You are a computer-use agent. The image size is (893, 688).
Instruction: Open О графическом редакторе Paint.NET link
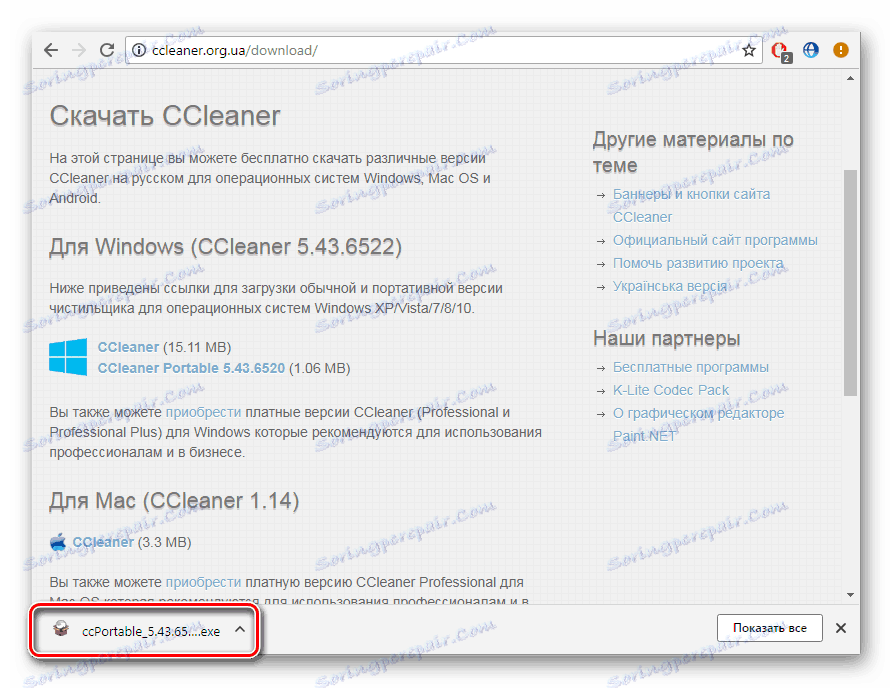[x=698, y=424]
